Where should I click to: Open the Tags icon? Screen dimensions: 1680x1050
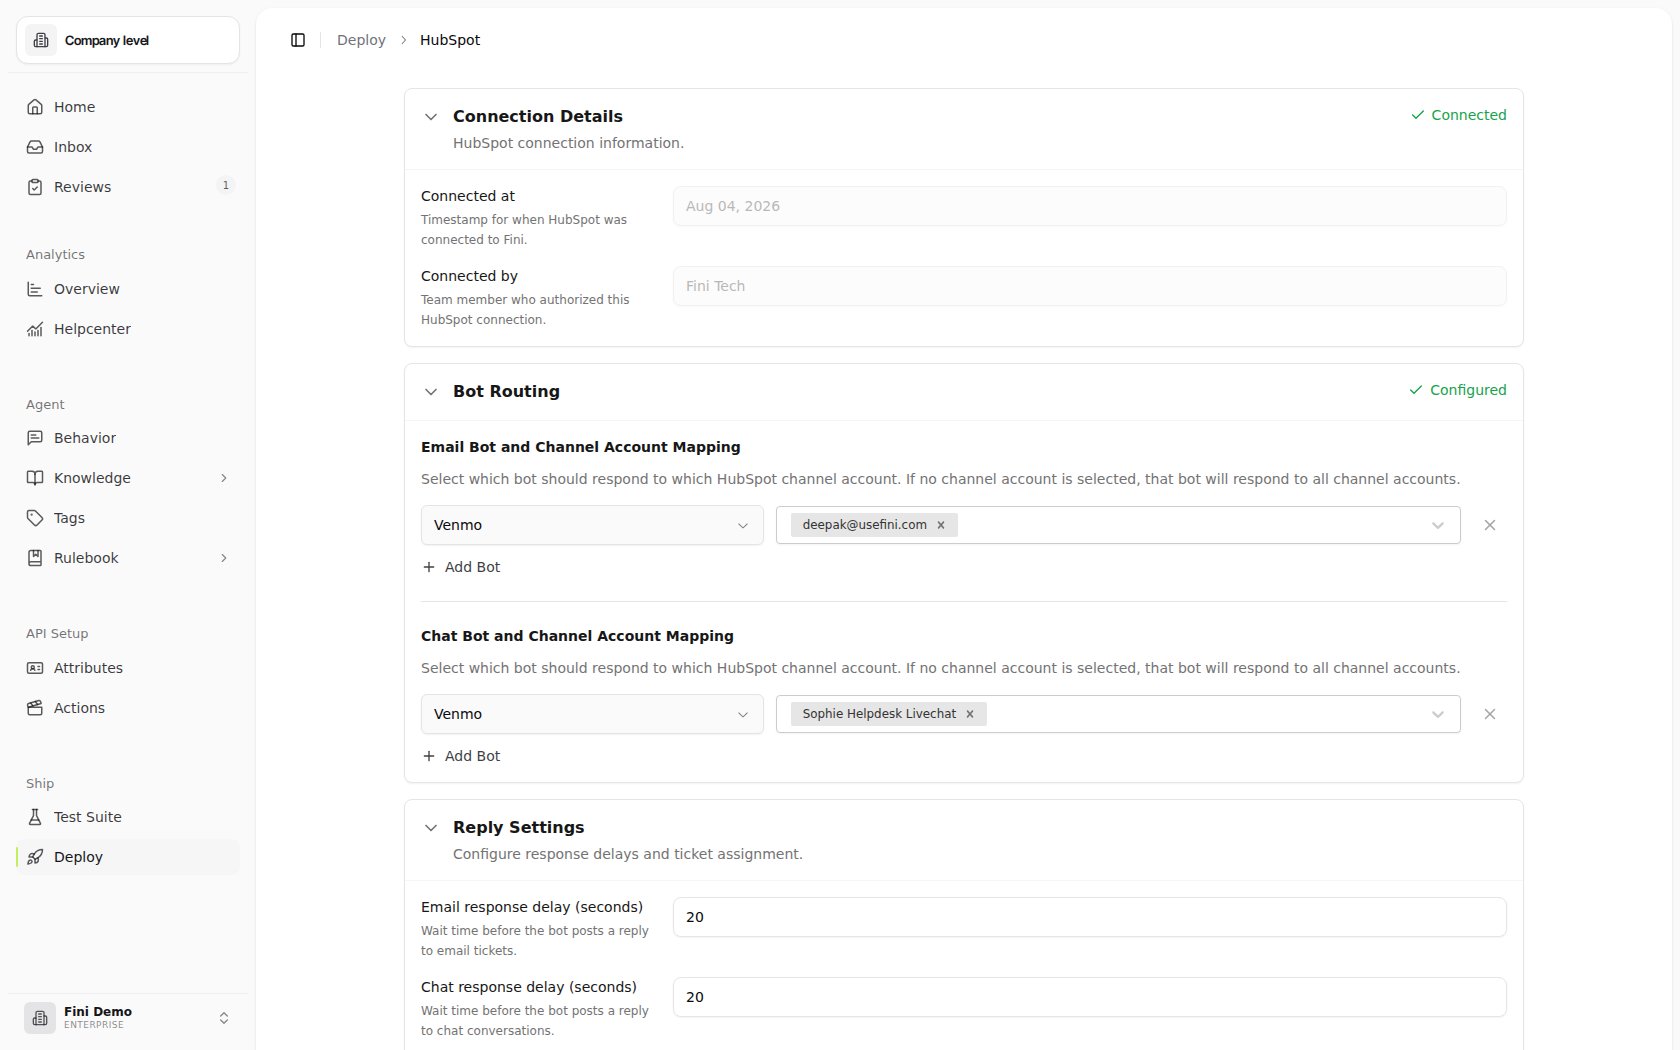point(35,518)
